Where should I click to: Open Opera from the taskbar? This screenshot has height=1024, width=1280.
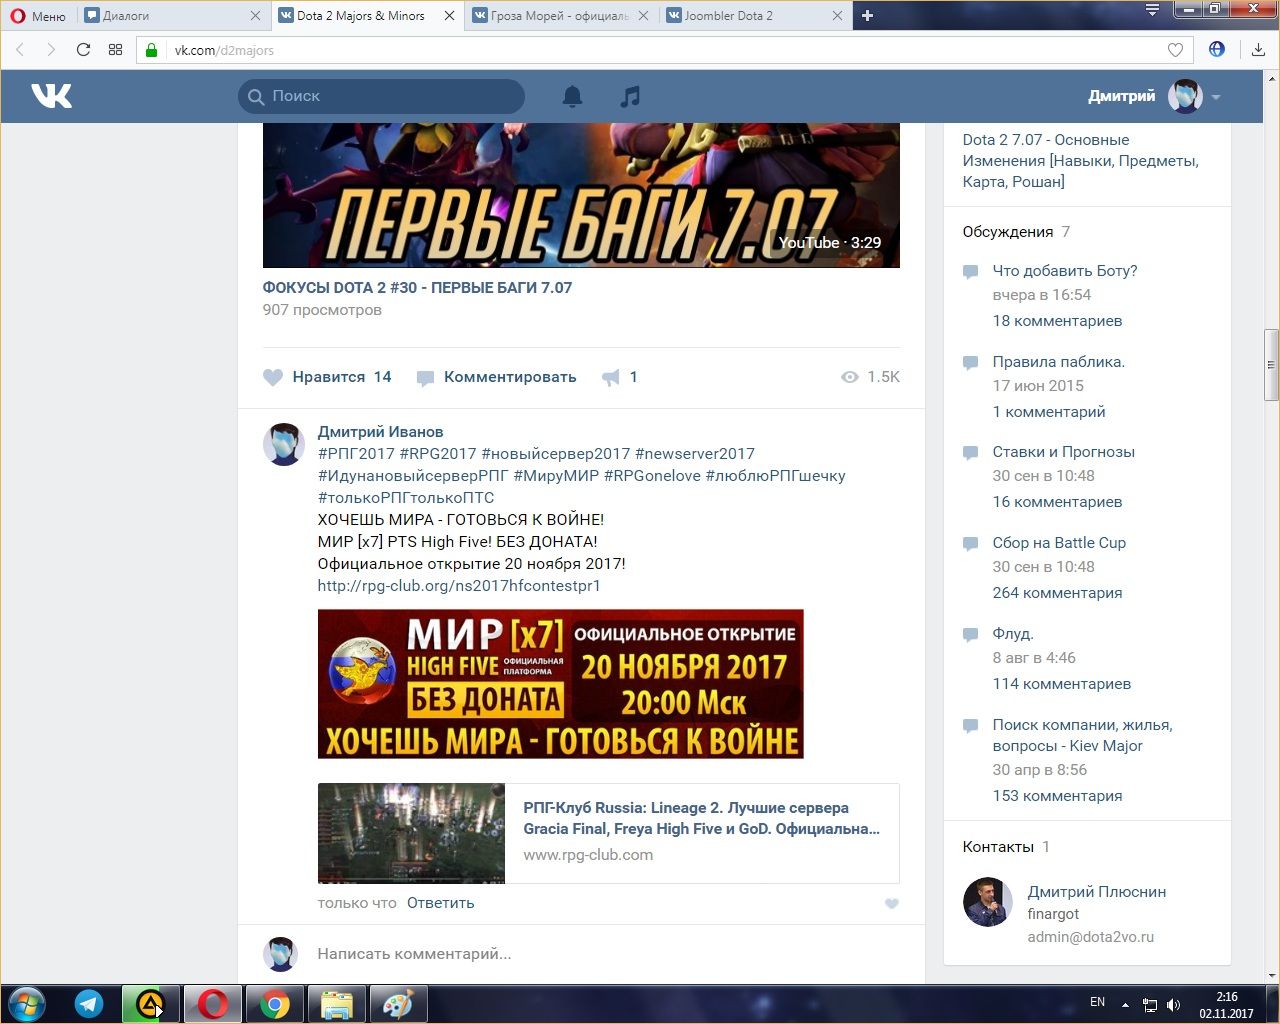212,1003
